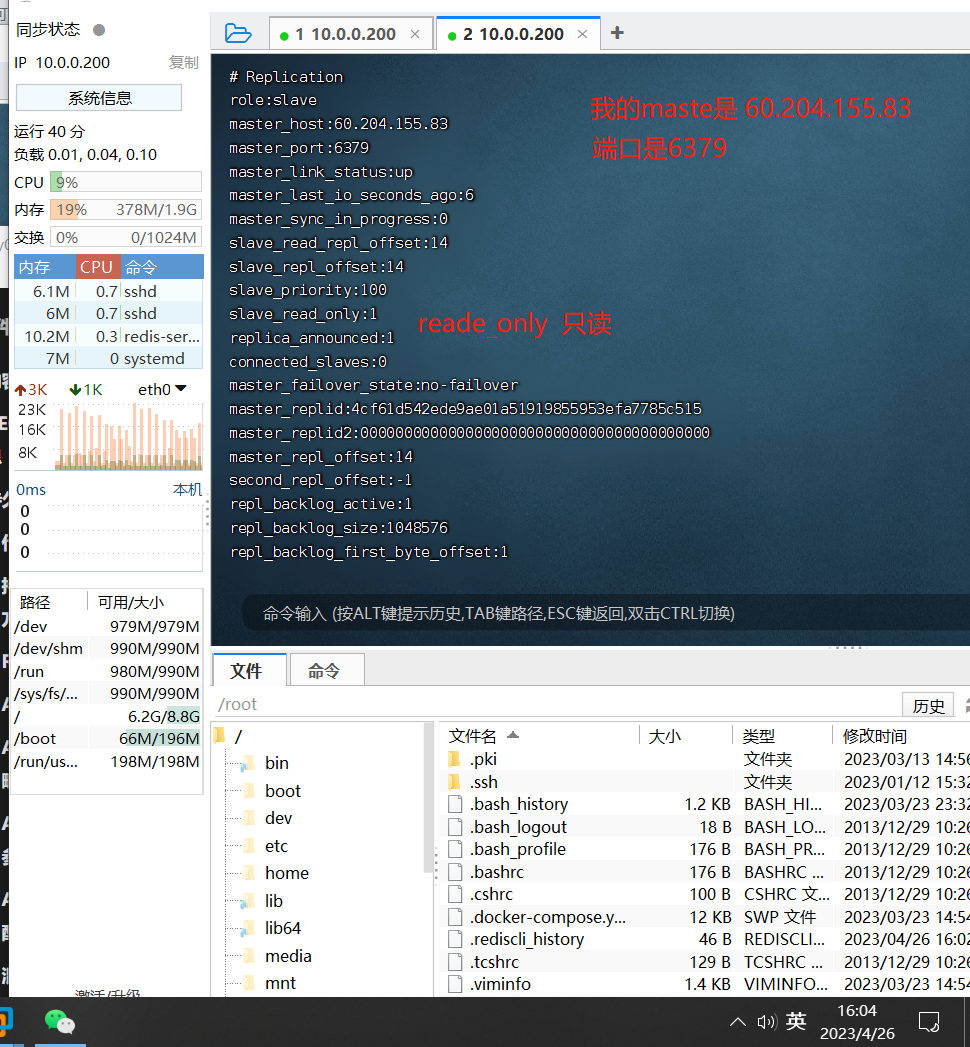Show hidden tray icons chevron
The width and height of the screenshot is (970, 1047).
(738, 1022)
